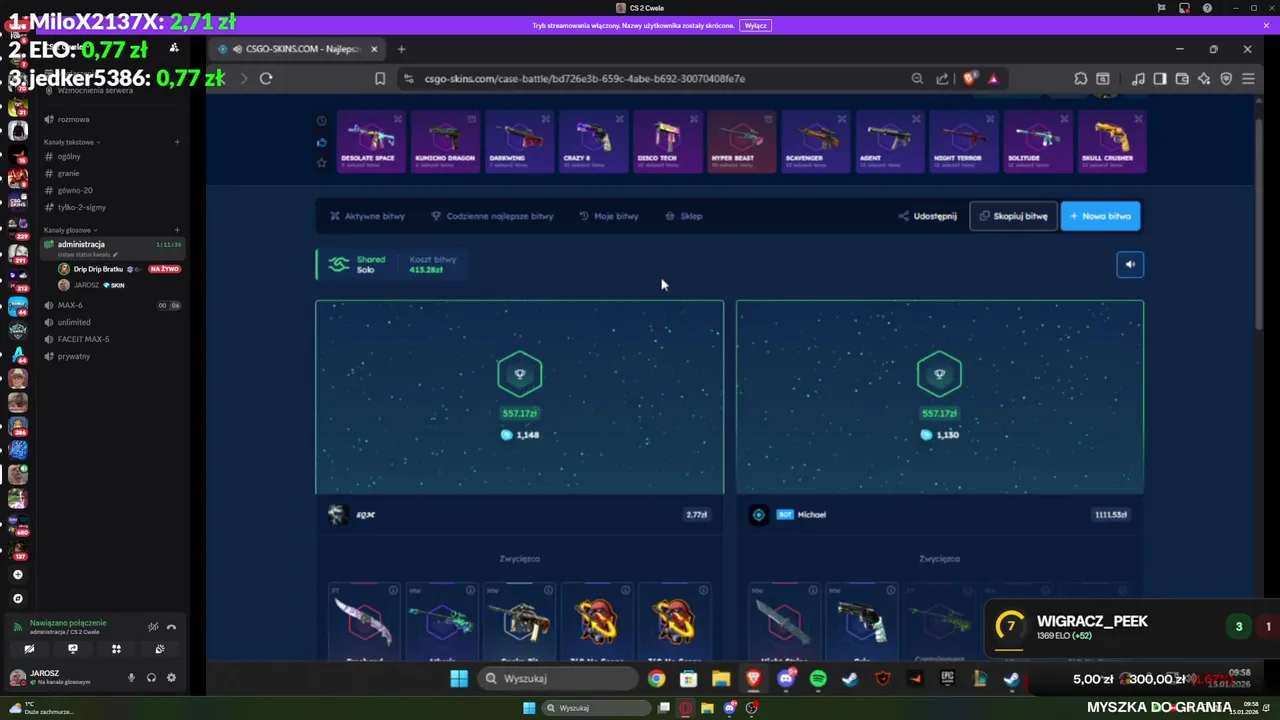Open the browser extensions puzzle icon

tap(1081, 78)
